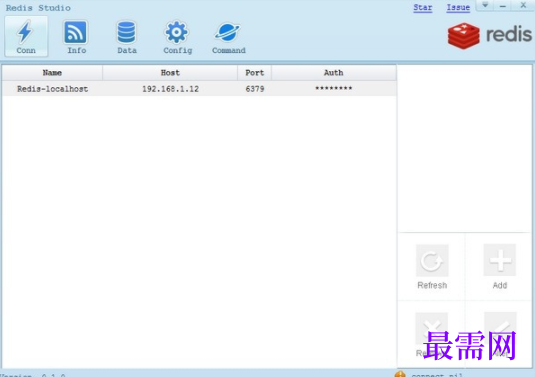Click the 192.168.1.12 host cell
Screen dimensions: 535x377
(x=170, y=89)
